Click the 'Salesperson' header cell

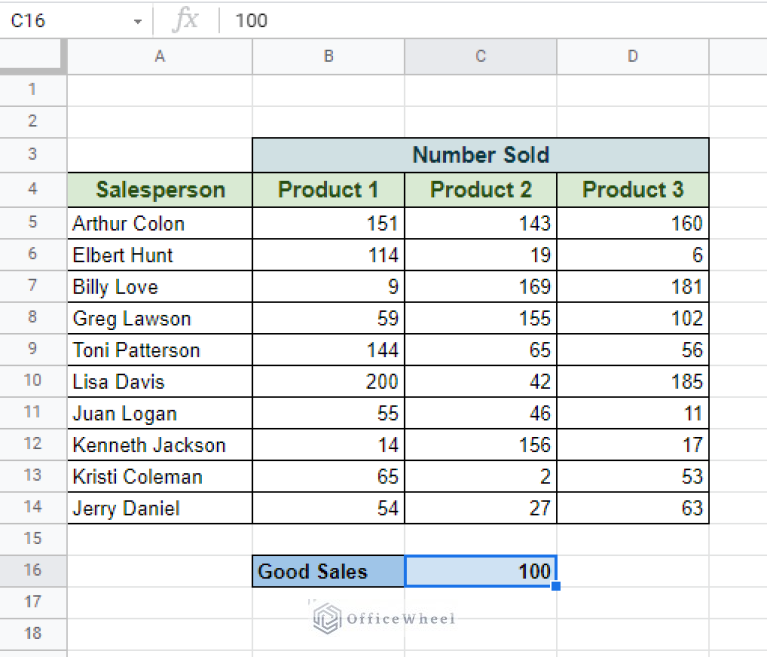point(160,190)
